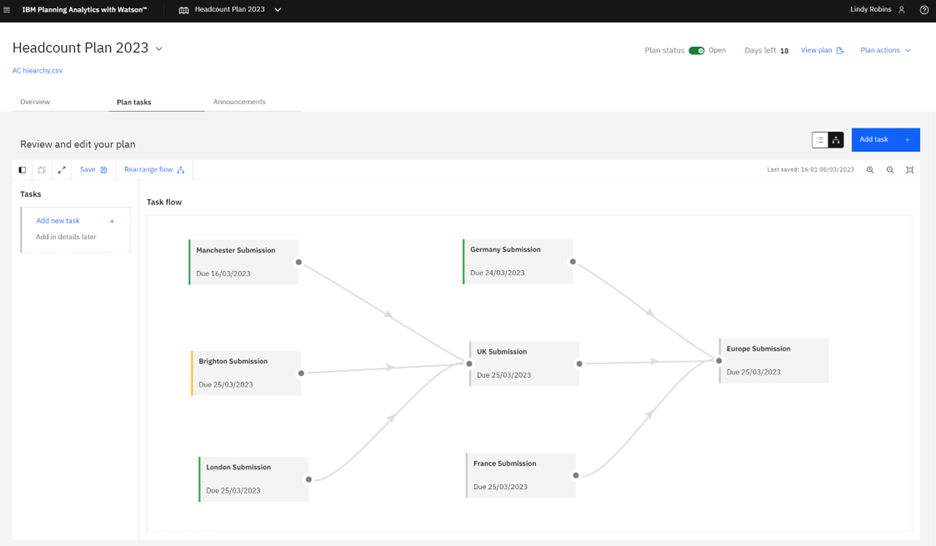Open the Lindy Robins user profile icon
This screenshot has height=546, width=936.
pyautogui.click(x=901, y=10)
